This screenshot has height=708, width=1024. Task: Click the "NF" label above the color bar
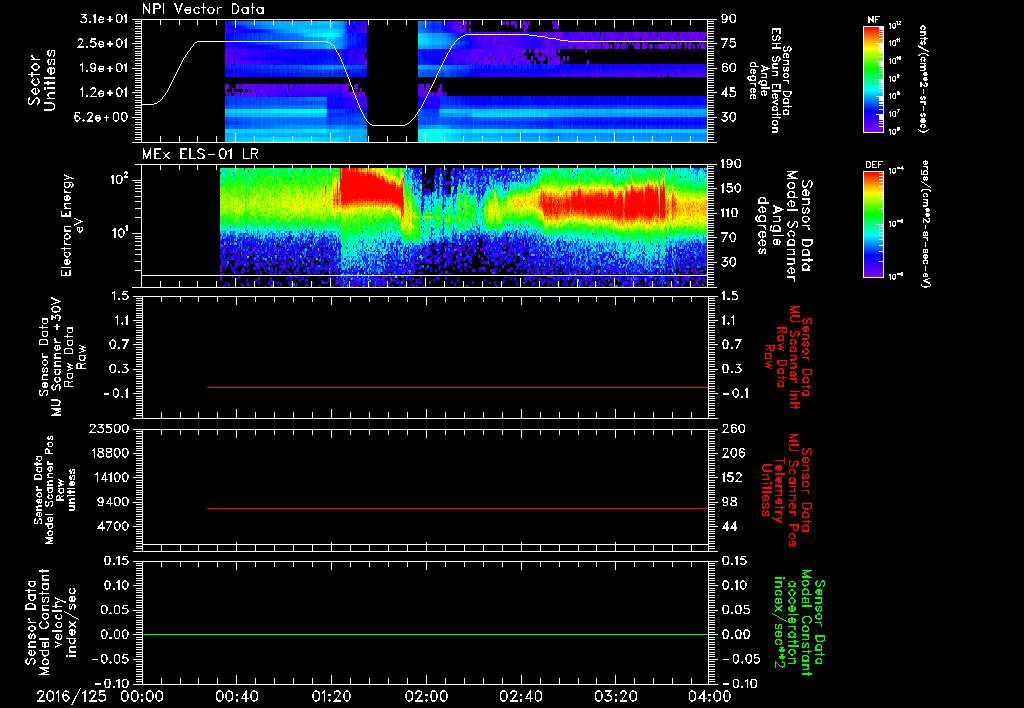pos(873,20)
